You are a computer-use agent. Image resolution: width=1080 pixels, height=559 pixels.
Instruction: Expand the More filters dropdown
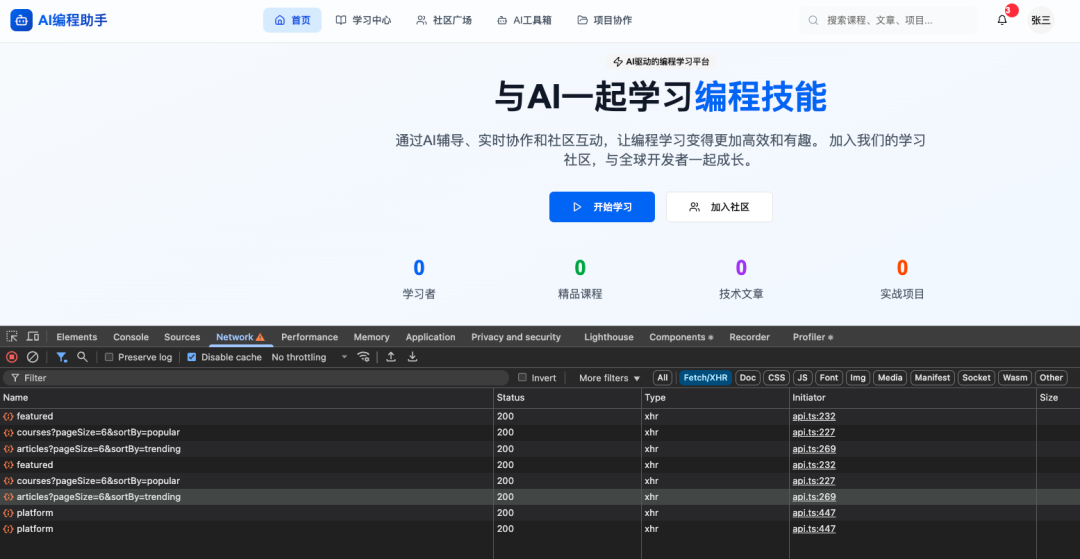609,378
